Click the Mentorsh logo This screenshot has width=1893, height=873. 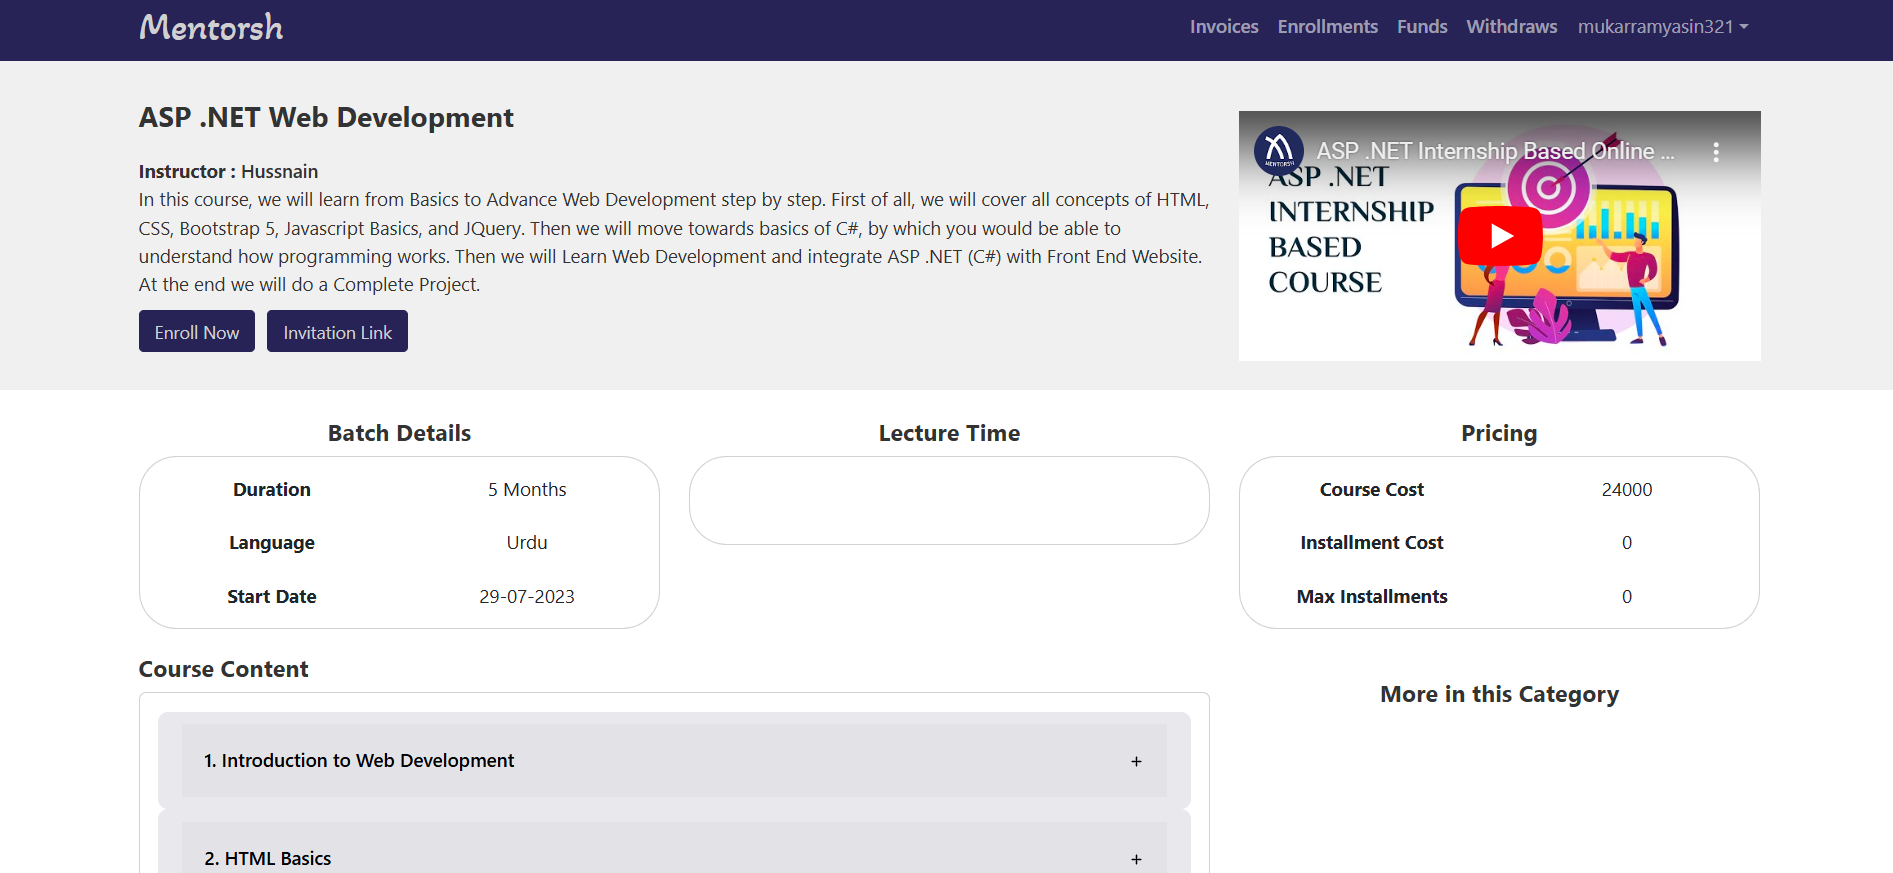pos(211,27)
